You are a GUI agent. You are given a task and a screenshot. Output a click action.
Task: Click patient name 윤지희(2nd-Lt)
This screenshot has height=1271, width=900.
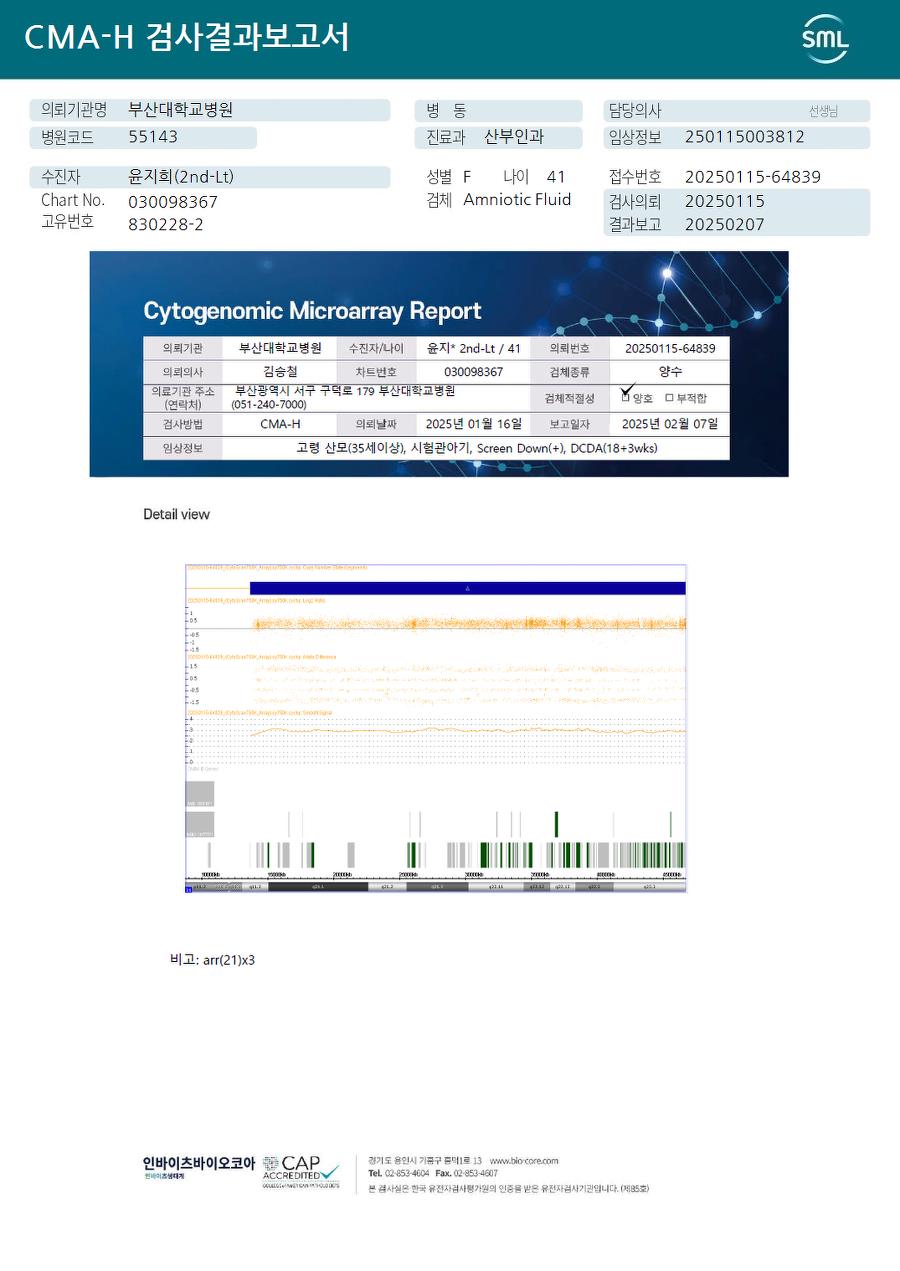pyautogui.click(x=181, y=177)
